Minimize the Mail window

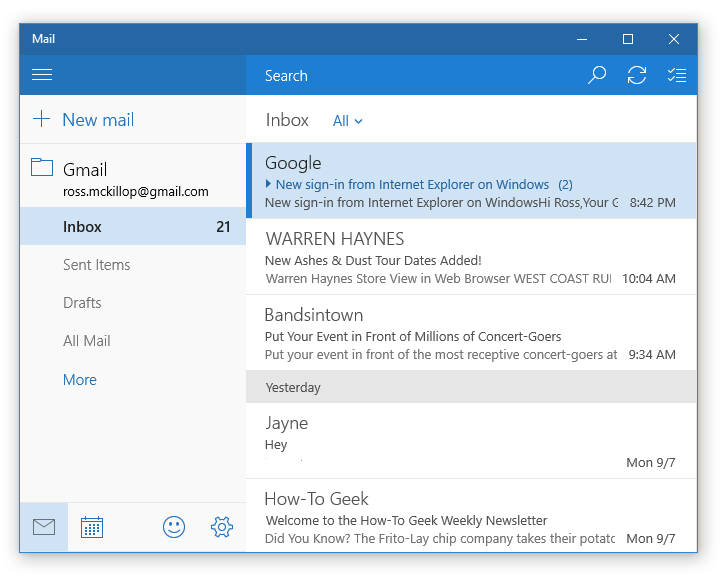582,39
